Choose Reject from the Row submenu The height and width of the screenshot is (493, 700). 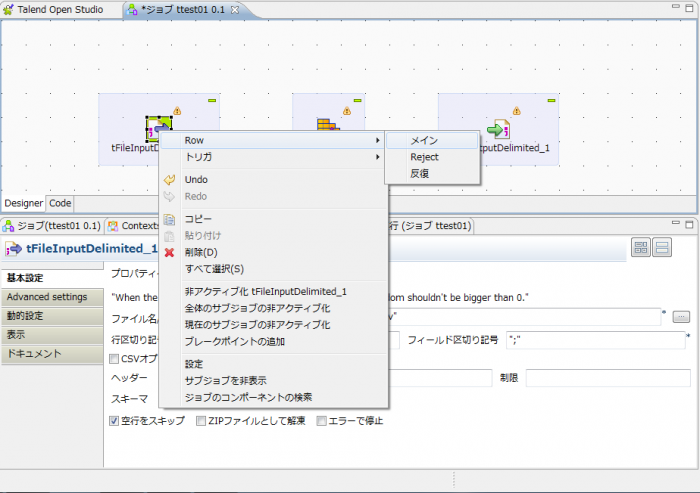point(433,157)
